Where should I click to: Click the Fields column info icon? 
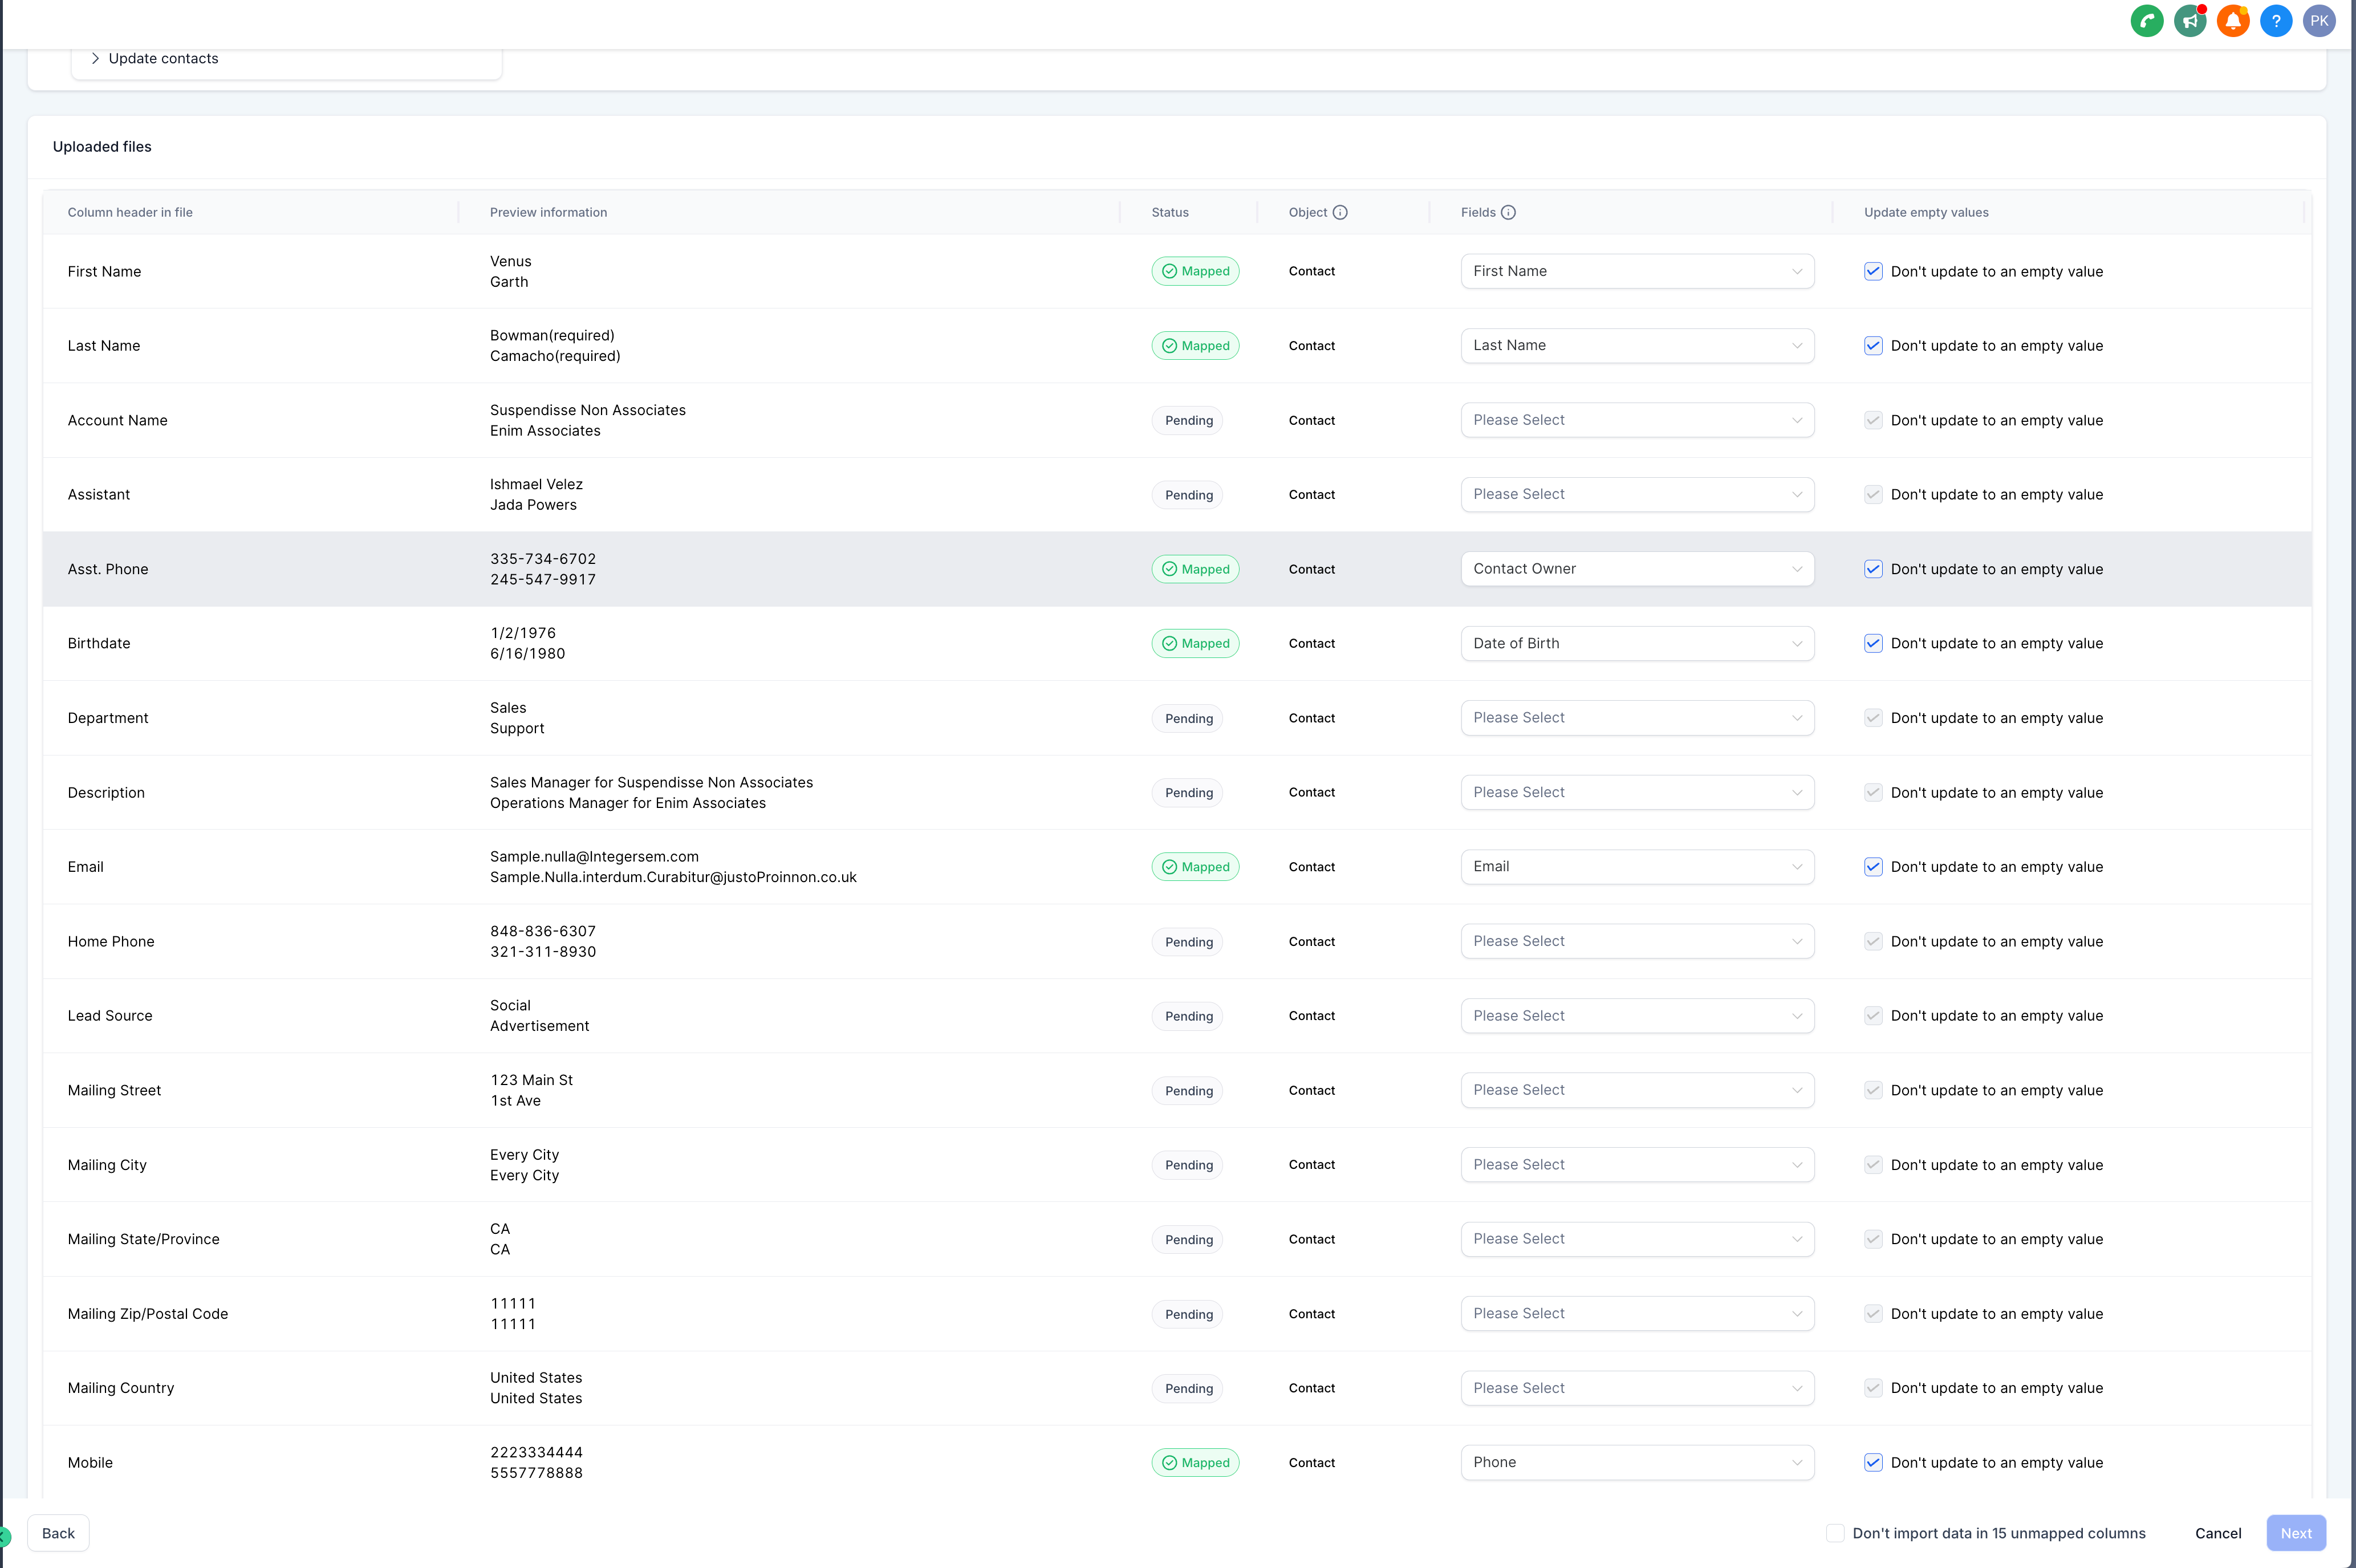(x=1508, y=212)
